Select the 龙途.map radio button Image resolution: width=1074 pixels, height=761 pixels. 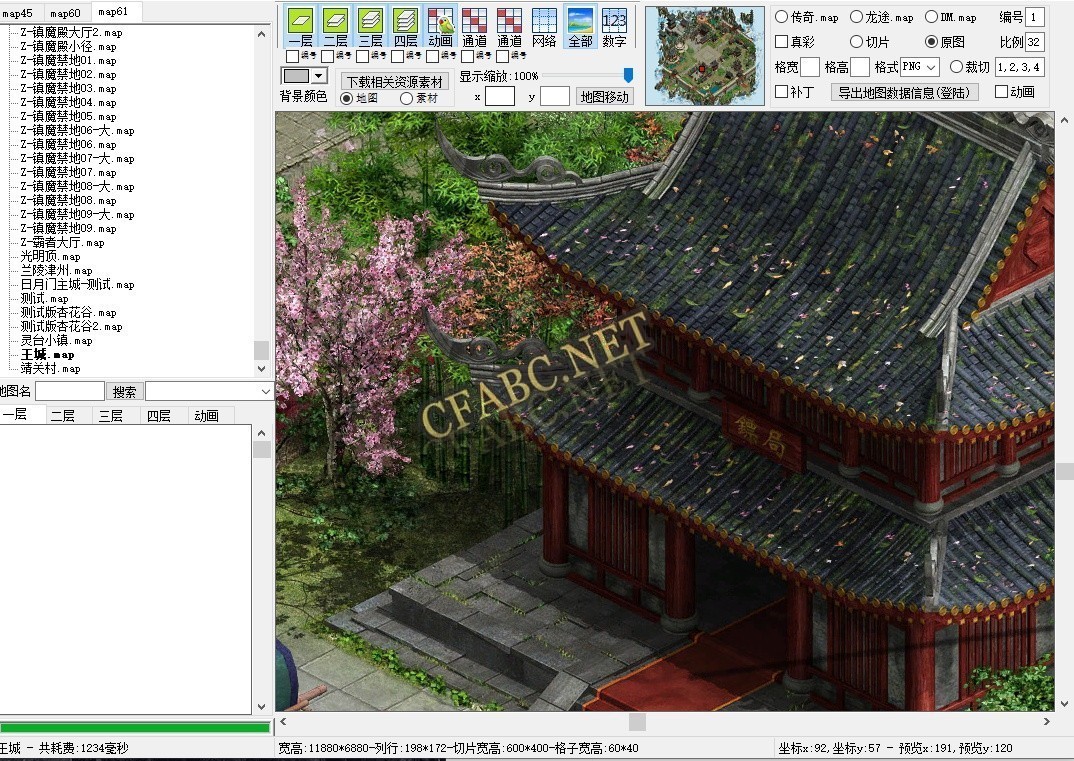tap(856, 16)
